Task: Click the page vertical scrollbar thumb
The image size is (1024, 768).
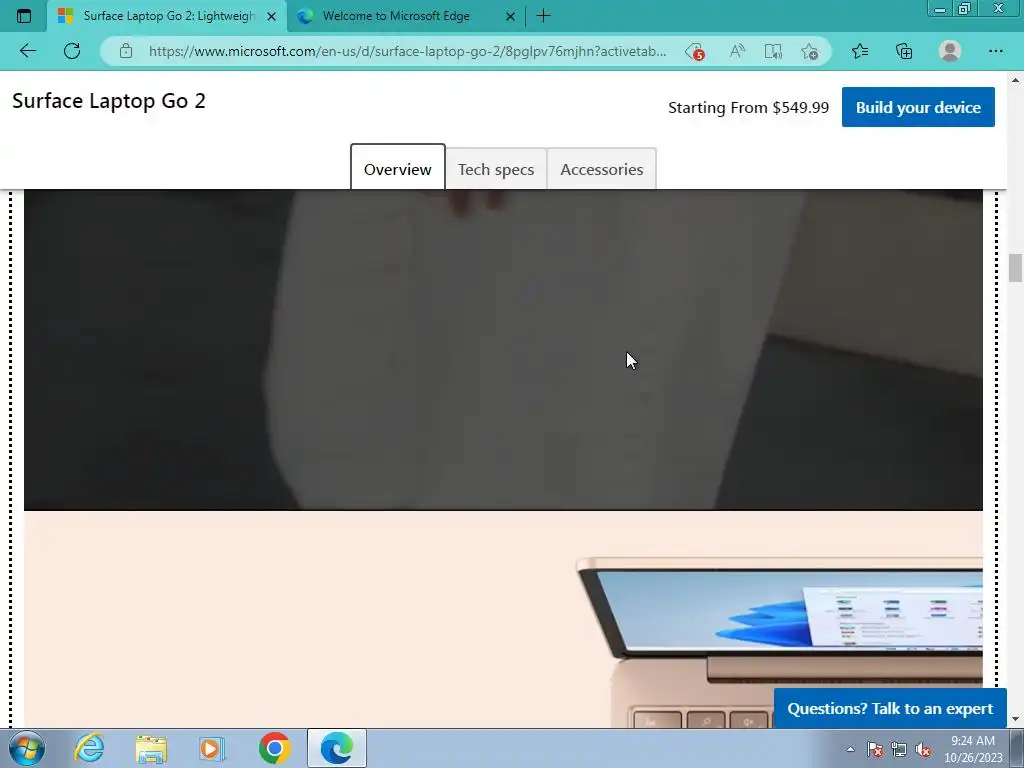Action: point(1015,268)
